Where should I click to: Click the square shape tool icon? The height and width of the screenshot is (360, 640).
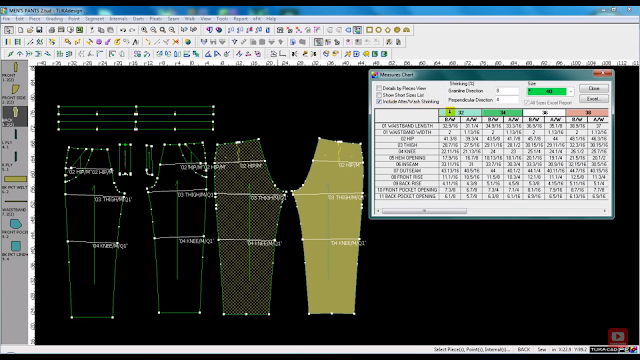coord(369,30)
